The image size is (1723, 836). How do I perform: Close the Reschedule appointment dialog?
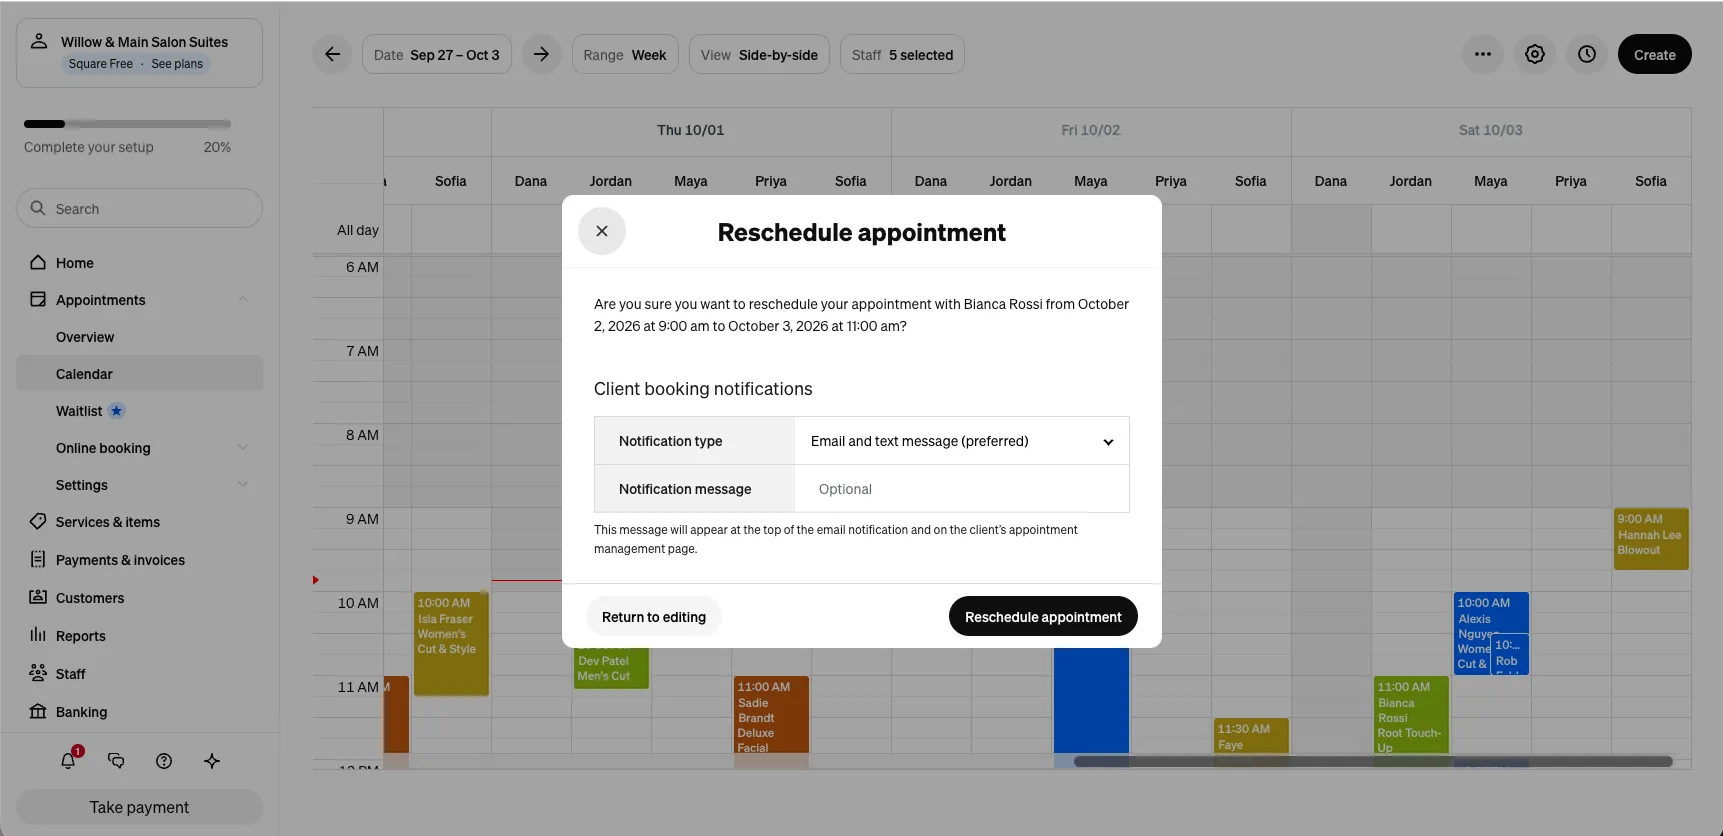click(x=602, y=231)
